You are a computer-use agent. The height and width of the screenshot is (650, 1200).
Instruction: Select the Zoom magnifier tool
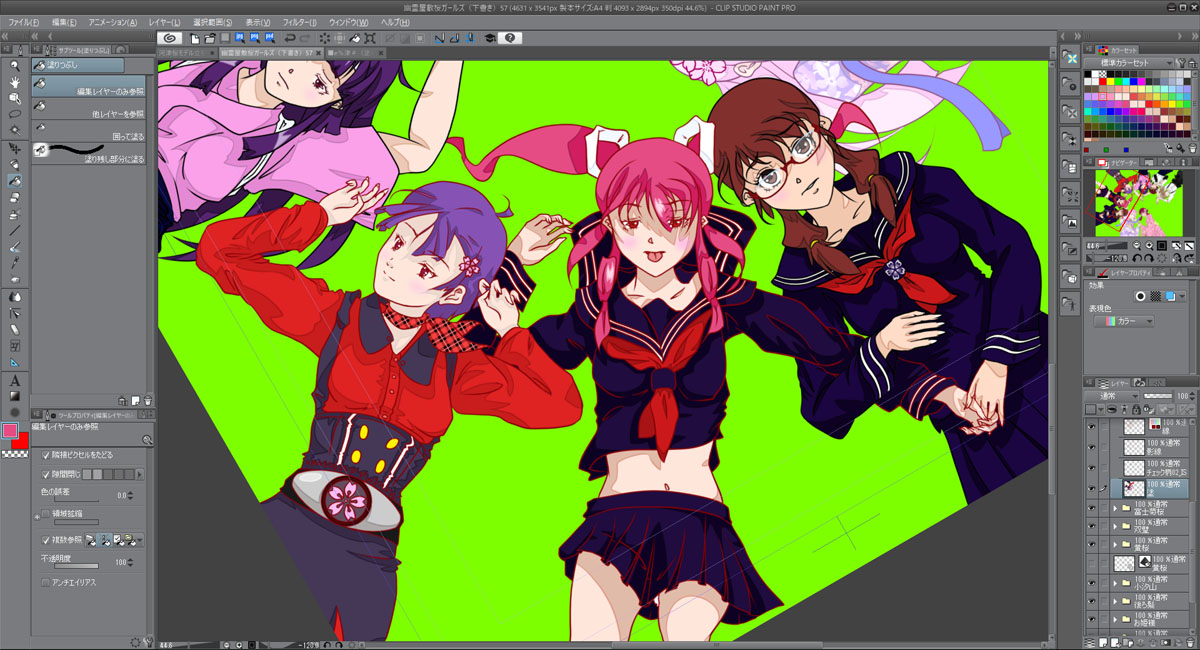pyautogui.click(x=15, y=65)
